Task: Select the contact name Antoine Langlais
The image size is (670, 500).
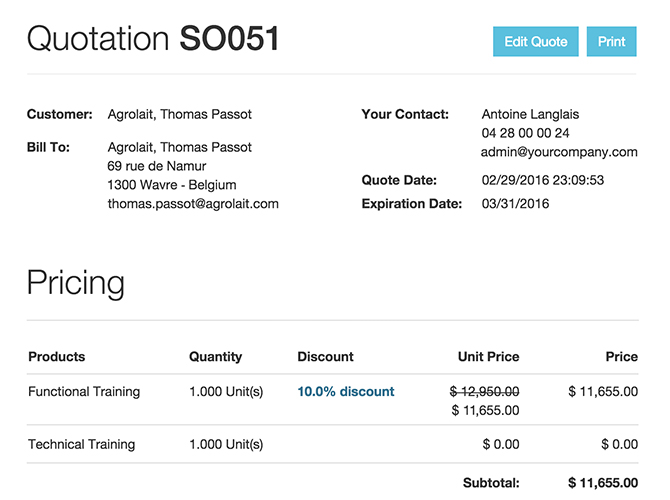Action: click(530, 114)
